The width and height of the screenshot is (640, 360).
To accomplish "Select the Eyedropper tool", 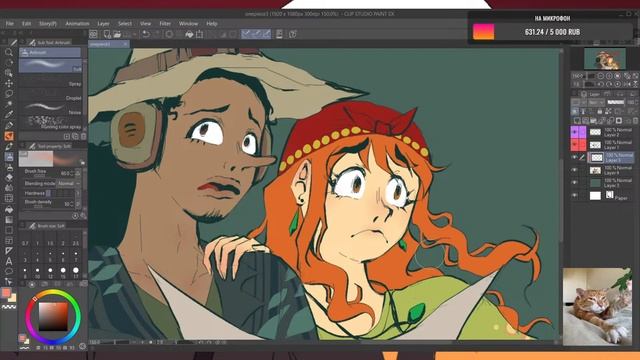I will [x=9, y=115].
